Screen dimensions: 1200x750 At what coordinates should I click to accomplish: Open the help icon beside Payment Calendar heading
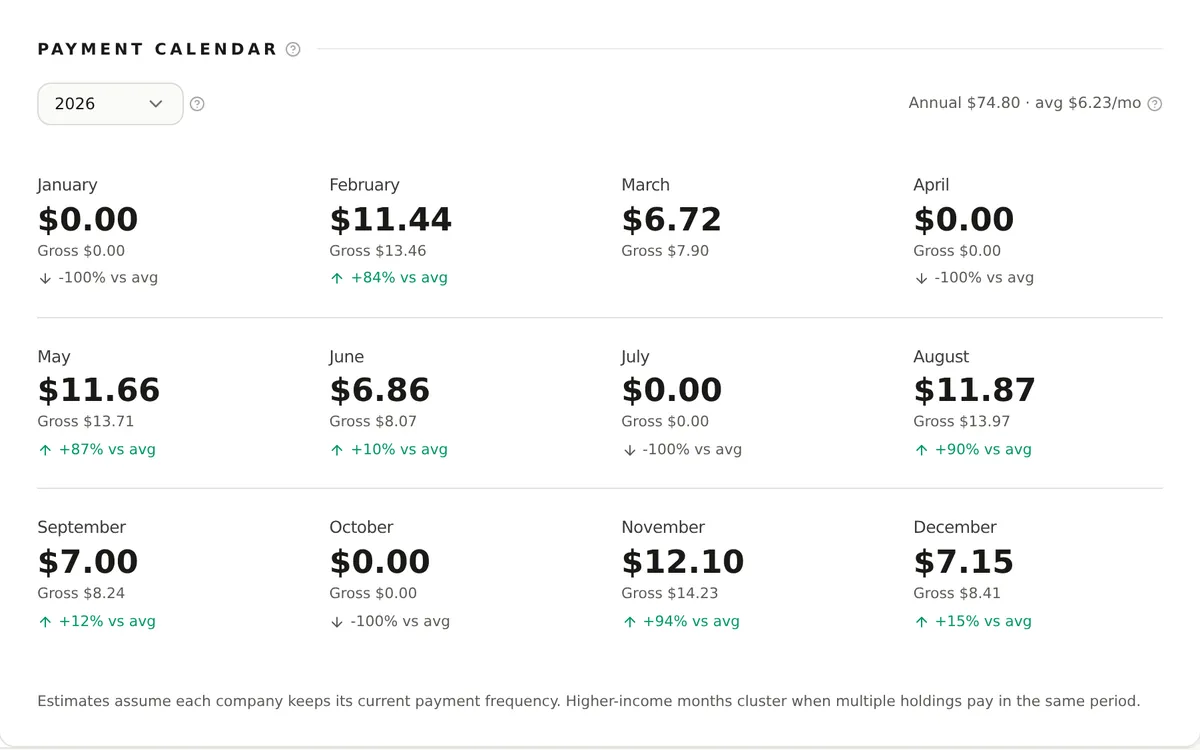click(x=293, y=49)
